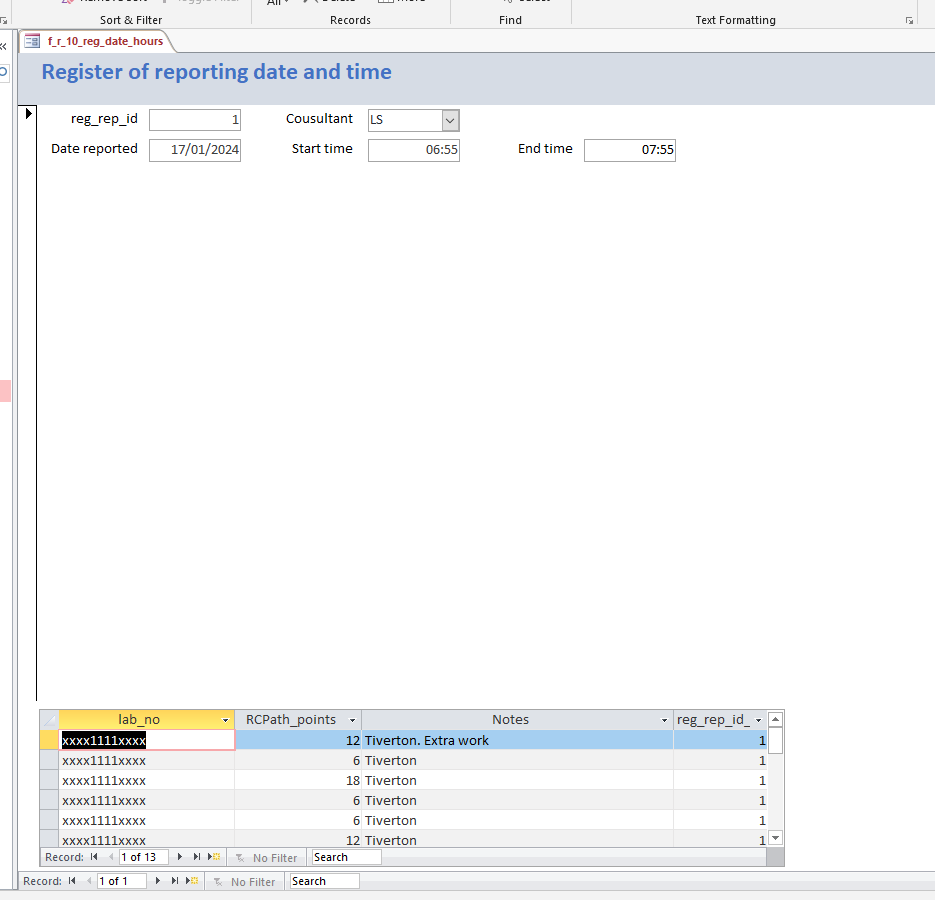Click the selected lab_no cell xxxx1111xxxx
The height and width of the screenshot is (900, 935).
click(x=147, y=740)
